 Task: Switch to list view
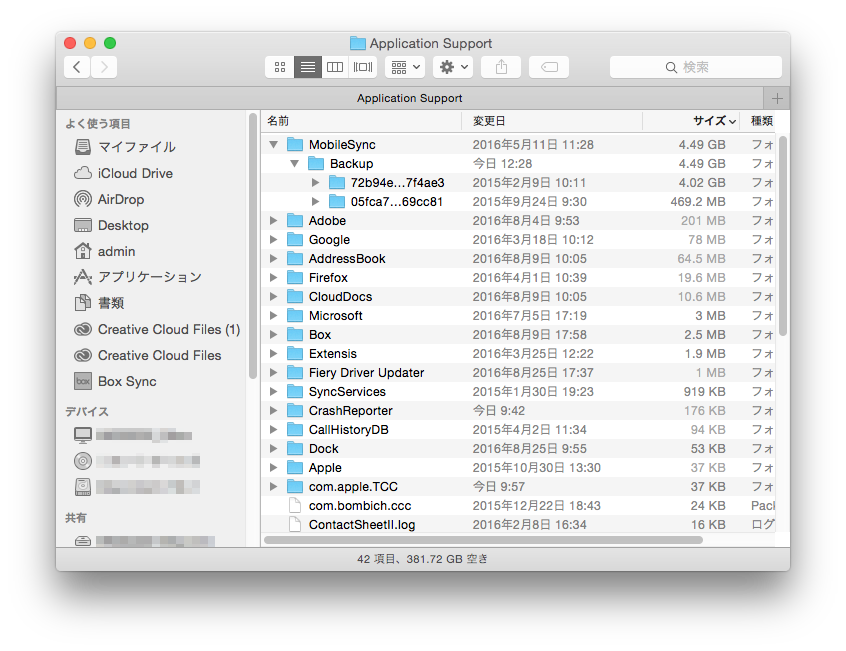click(x=308, y=67)
